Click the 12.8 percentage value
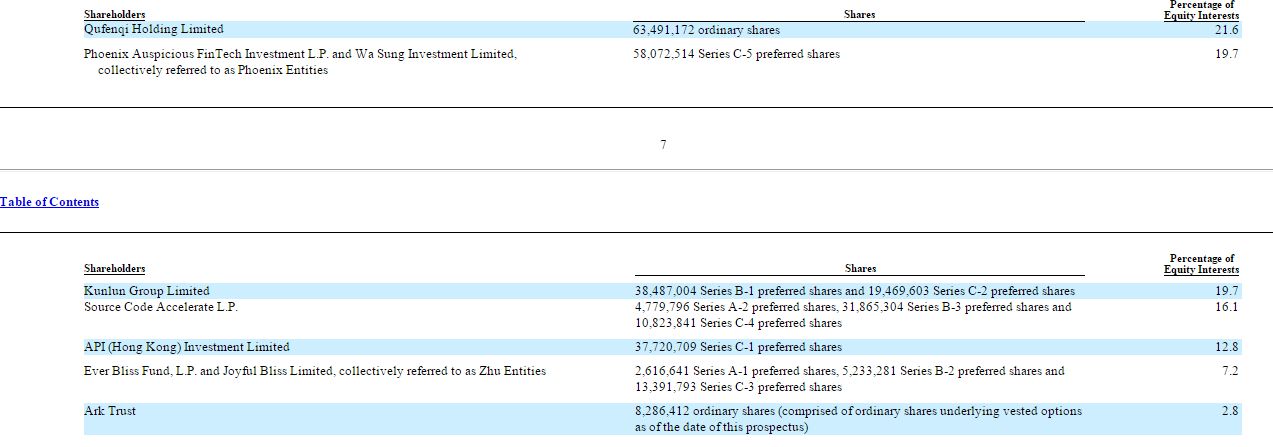Image resolution: width=1273 pixels, height=447 pixels. (1226, 347)
